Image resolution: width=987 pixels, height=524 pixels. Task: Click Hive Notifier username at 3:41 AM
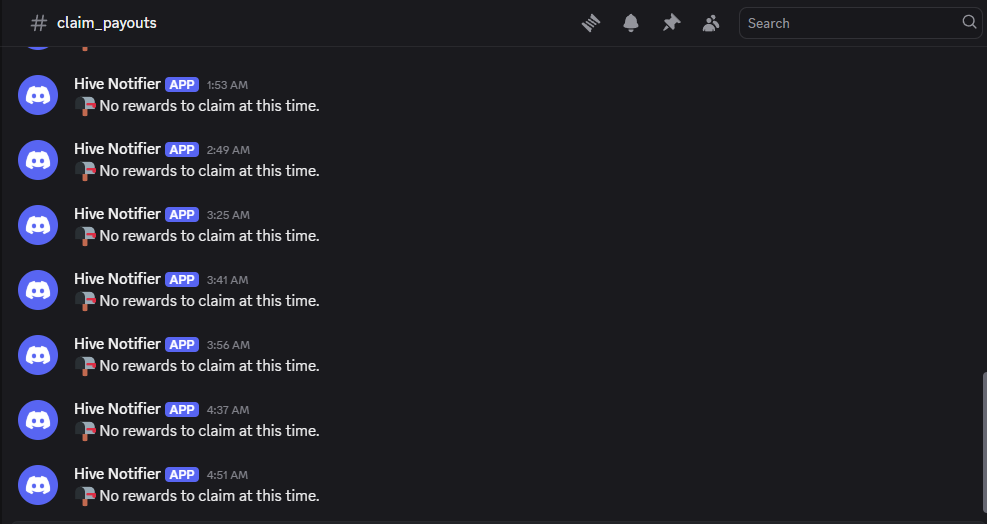pos(117,278)
